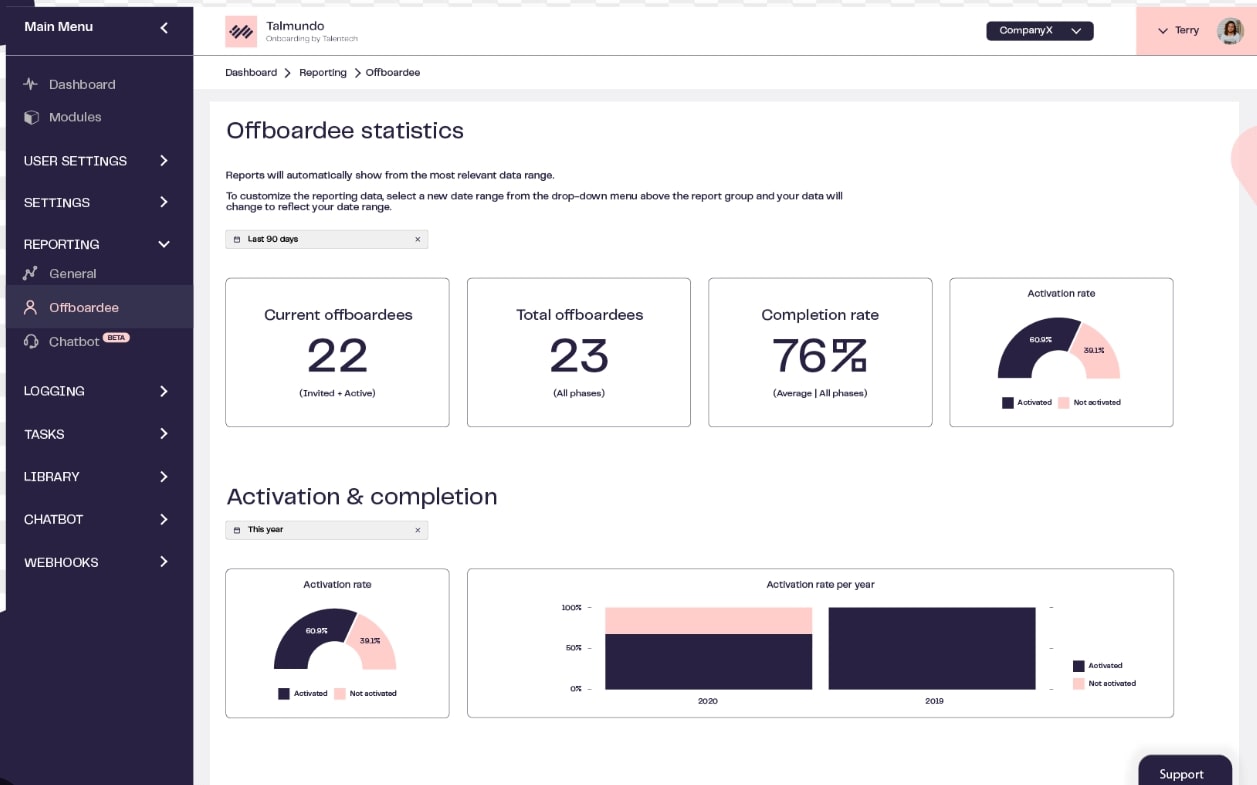The height and width of the screenshot is (785, 1257).
Task: Click Terry's profile avatar
Action: coord(1230,30)
